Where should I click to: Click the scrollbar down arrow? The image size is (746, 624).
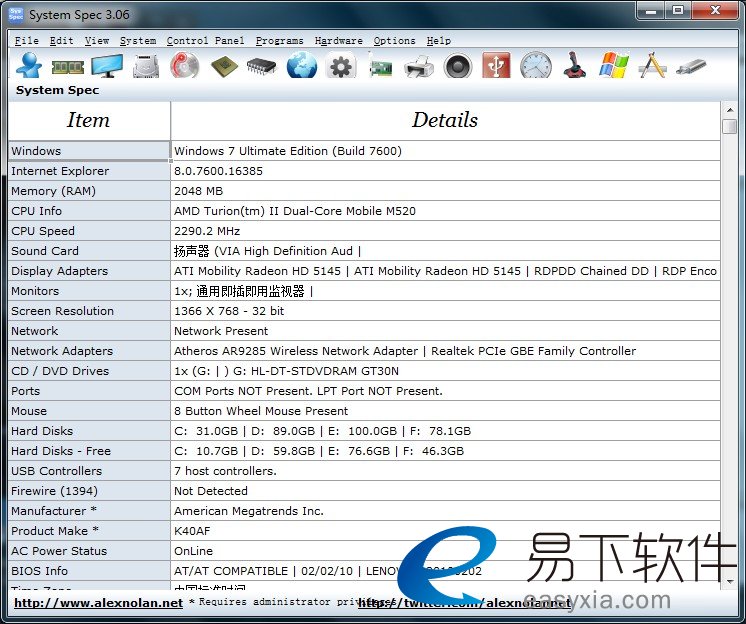pyautogui.click(x=729, y=582)
